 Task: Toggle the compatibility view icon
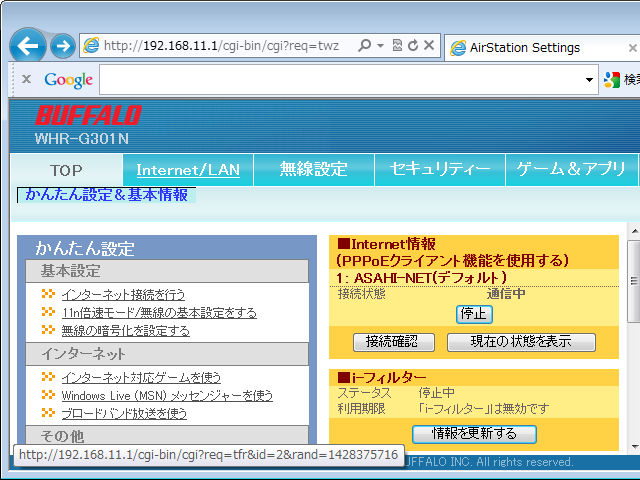coord(397,45)
